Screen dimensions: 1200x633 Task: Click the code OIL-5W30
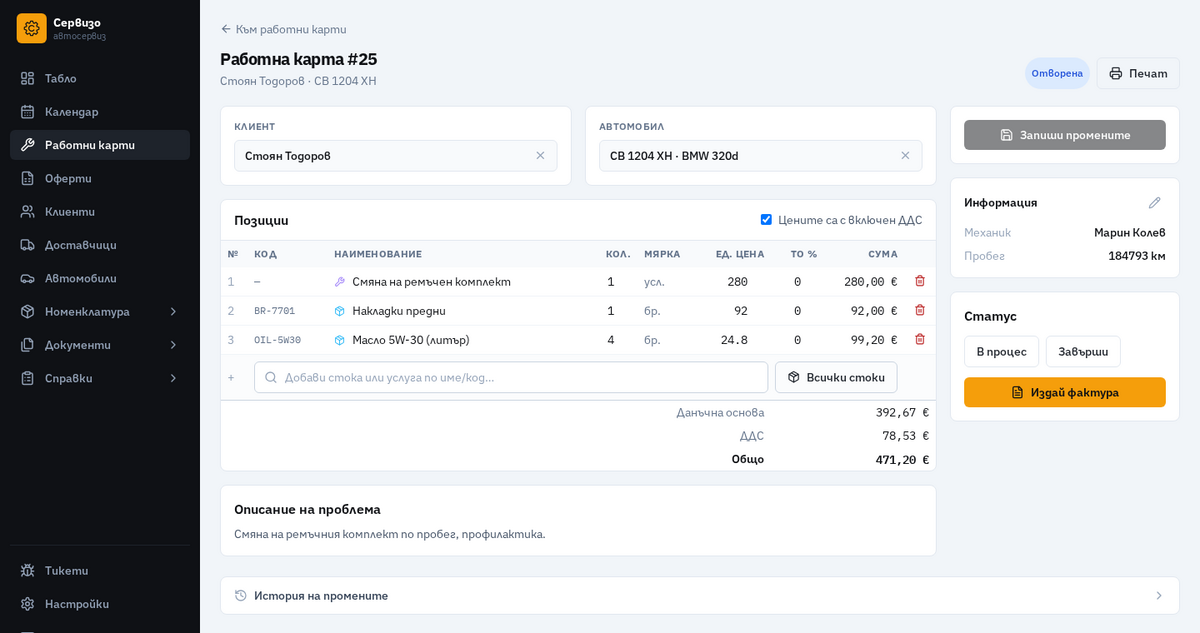278,340
